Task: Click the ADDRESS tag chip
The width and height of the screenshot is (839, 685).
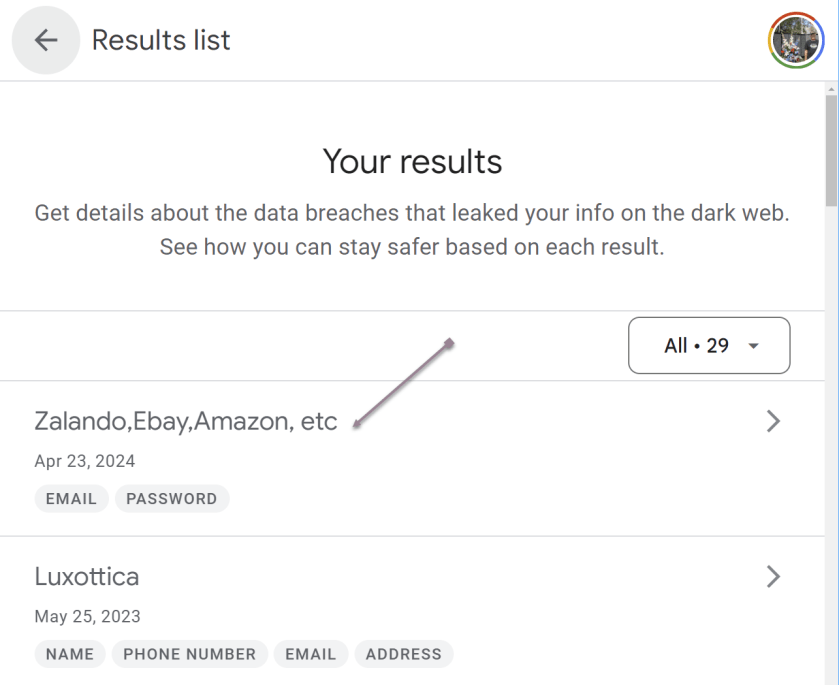Action: pos(403,654)
